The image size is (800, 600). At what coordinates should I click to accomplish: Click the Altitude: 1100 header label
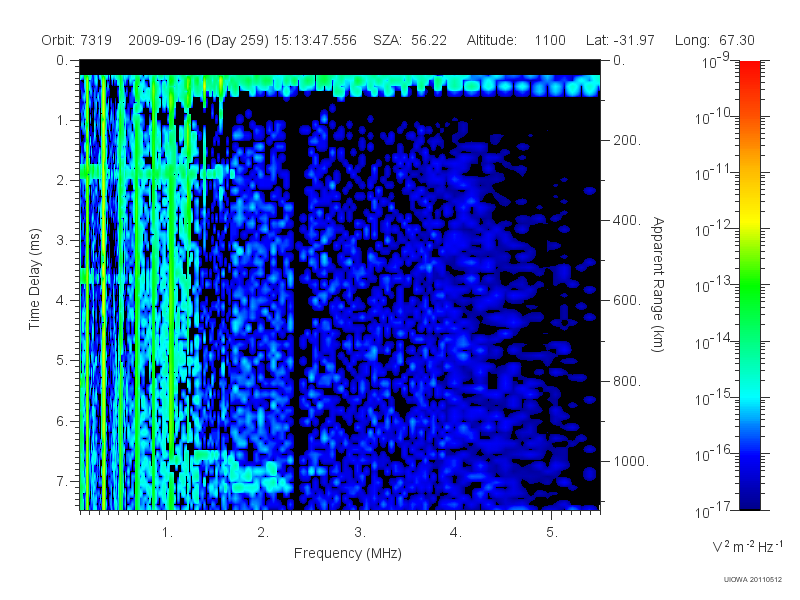click(516, 40)
